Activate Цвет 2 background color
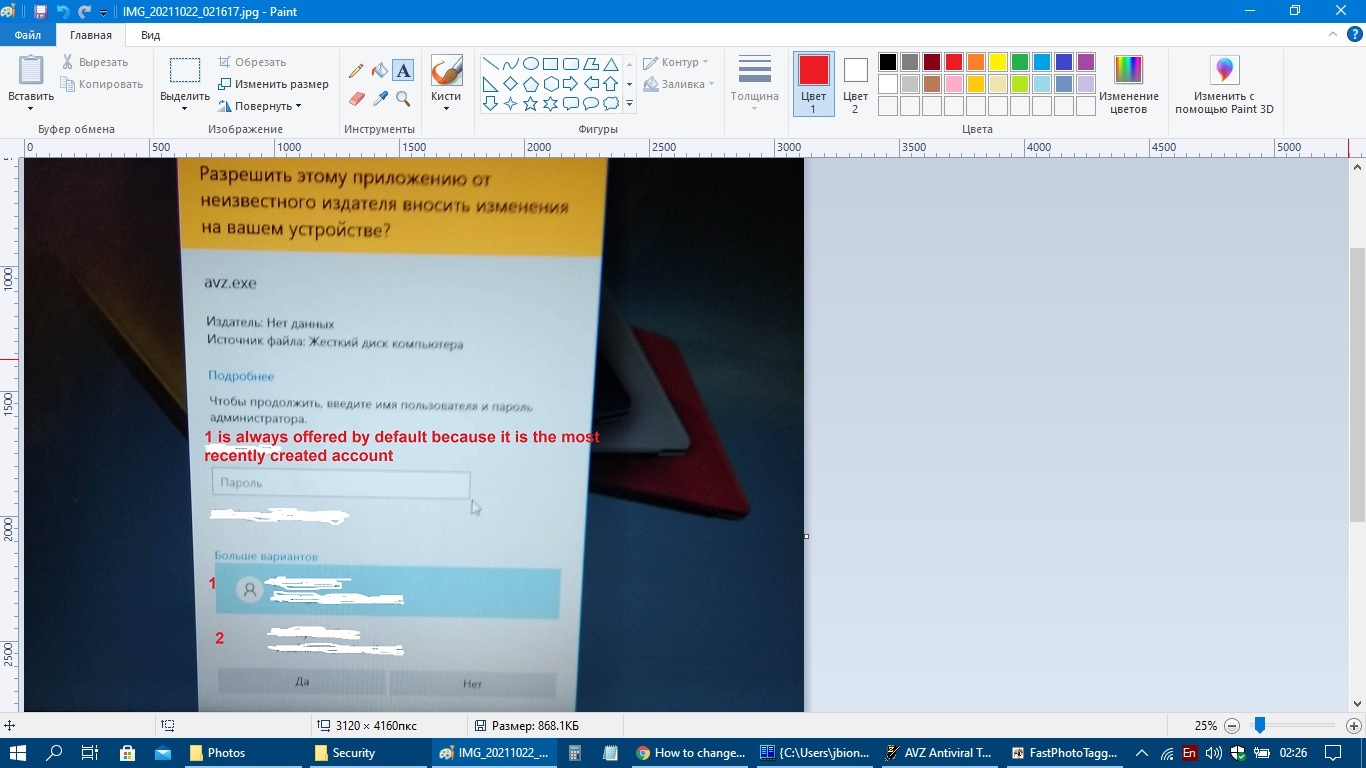 click(x=855, y=84)
